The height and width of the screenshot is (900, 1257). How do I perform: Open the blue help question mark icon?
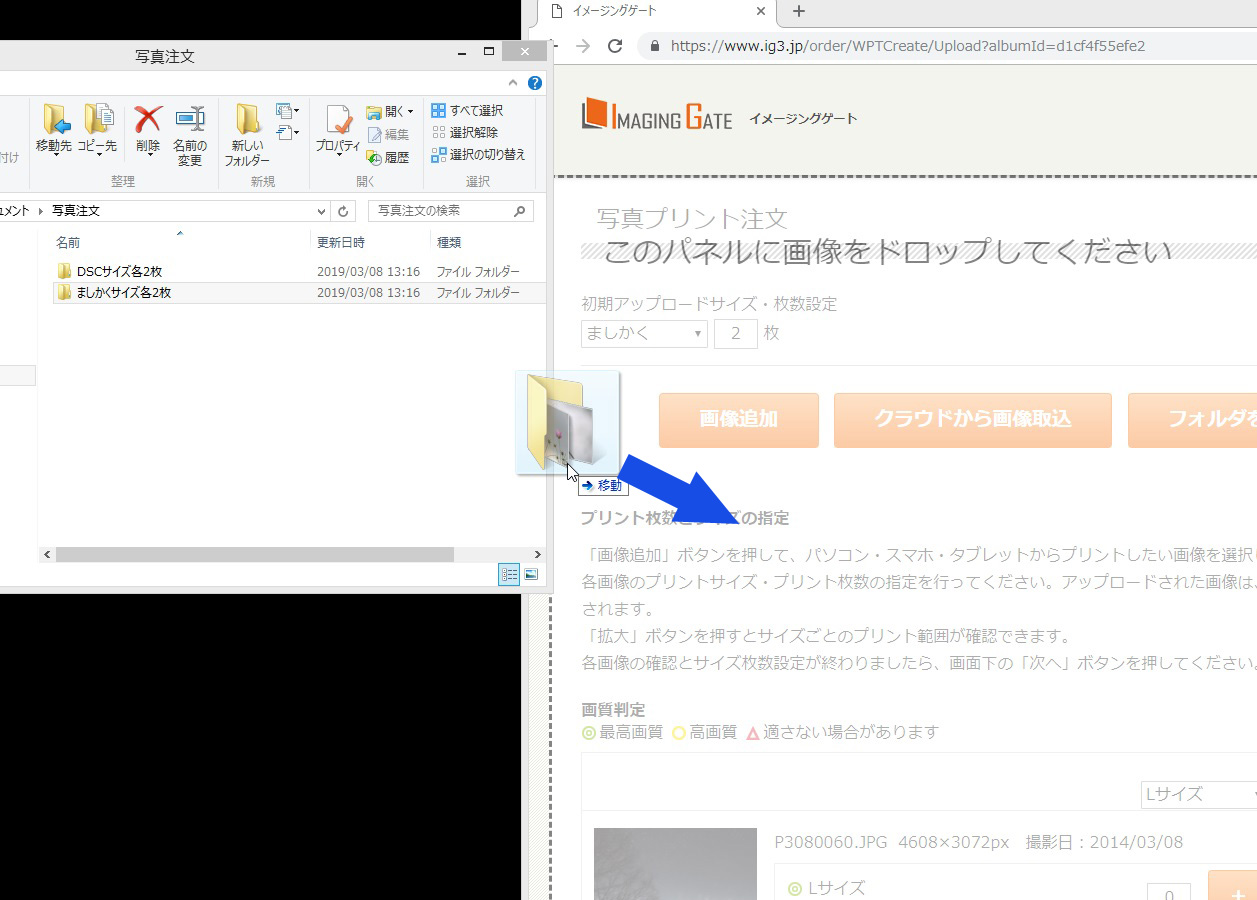[x=536, y=83]
